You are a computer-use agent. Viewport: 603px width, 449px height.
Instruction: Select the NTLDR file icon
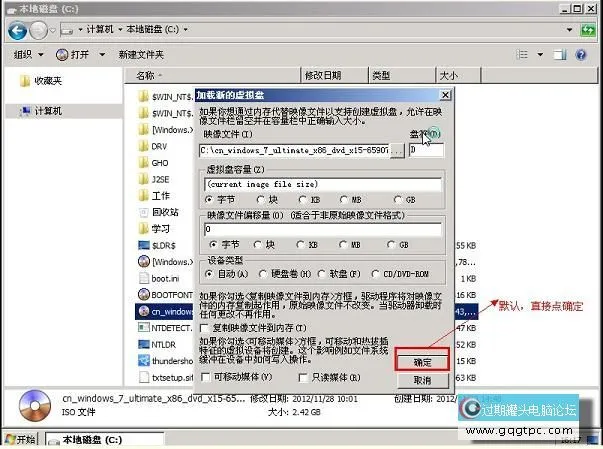pyautogui.click(x=143, y=344)
